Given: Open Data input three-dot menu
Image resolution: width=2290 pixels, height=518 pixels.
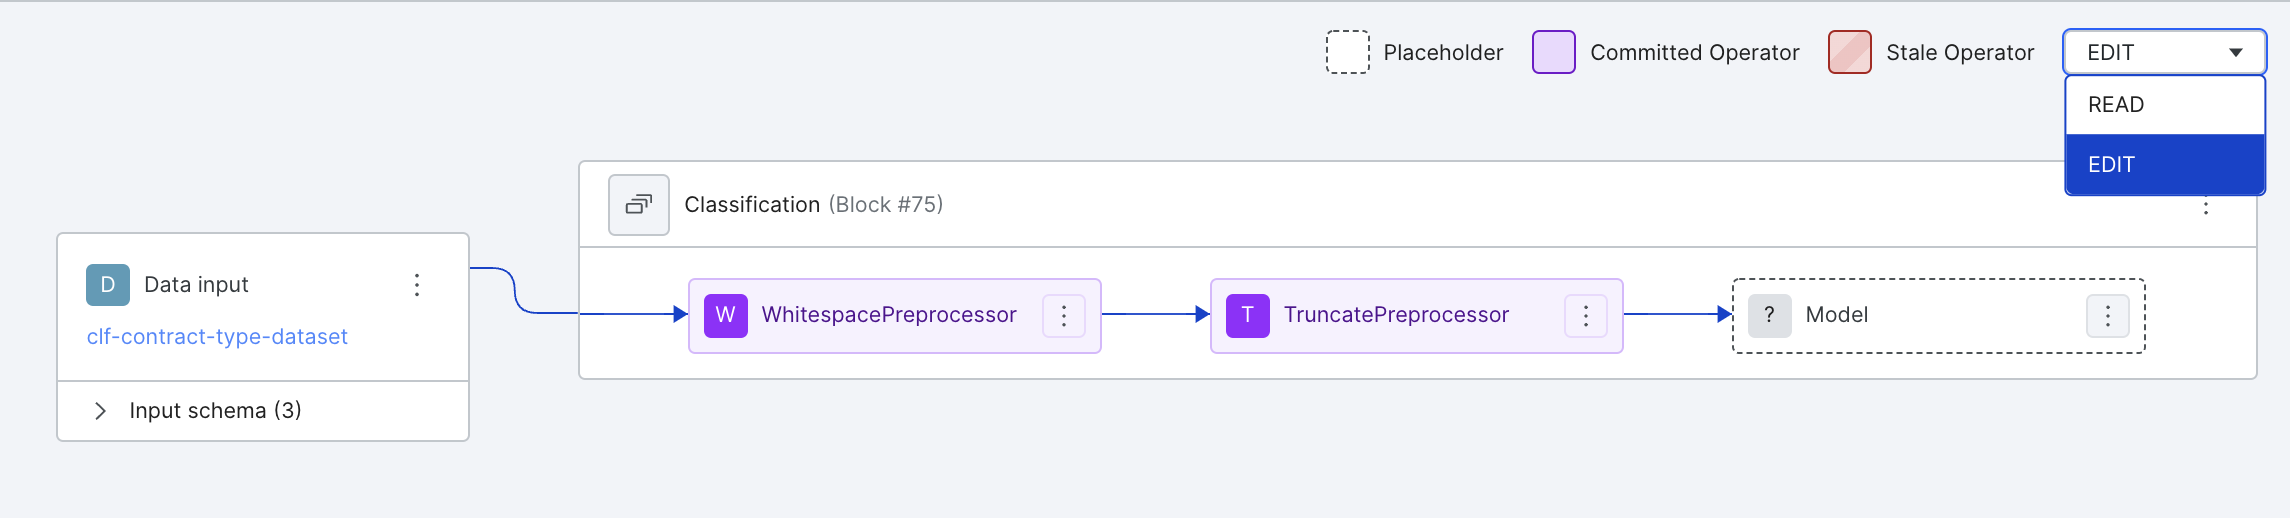Looking at the screenshot, I should click(417, 285).
